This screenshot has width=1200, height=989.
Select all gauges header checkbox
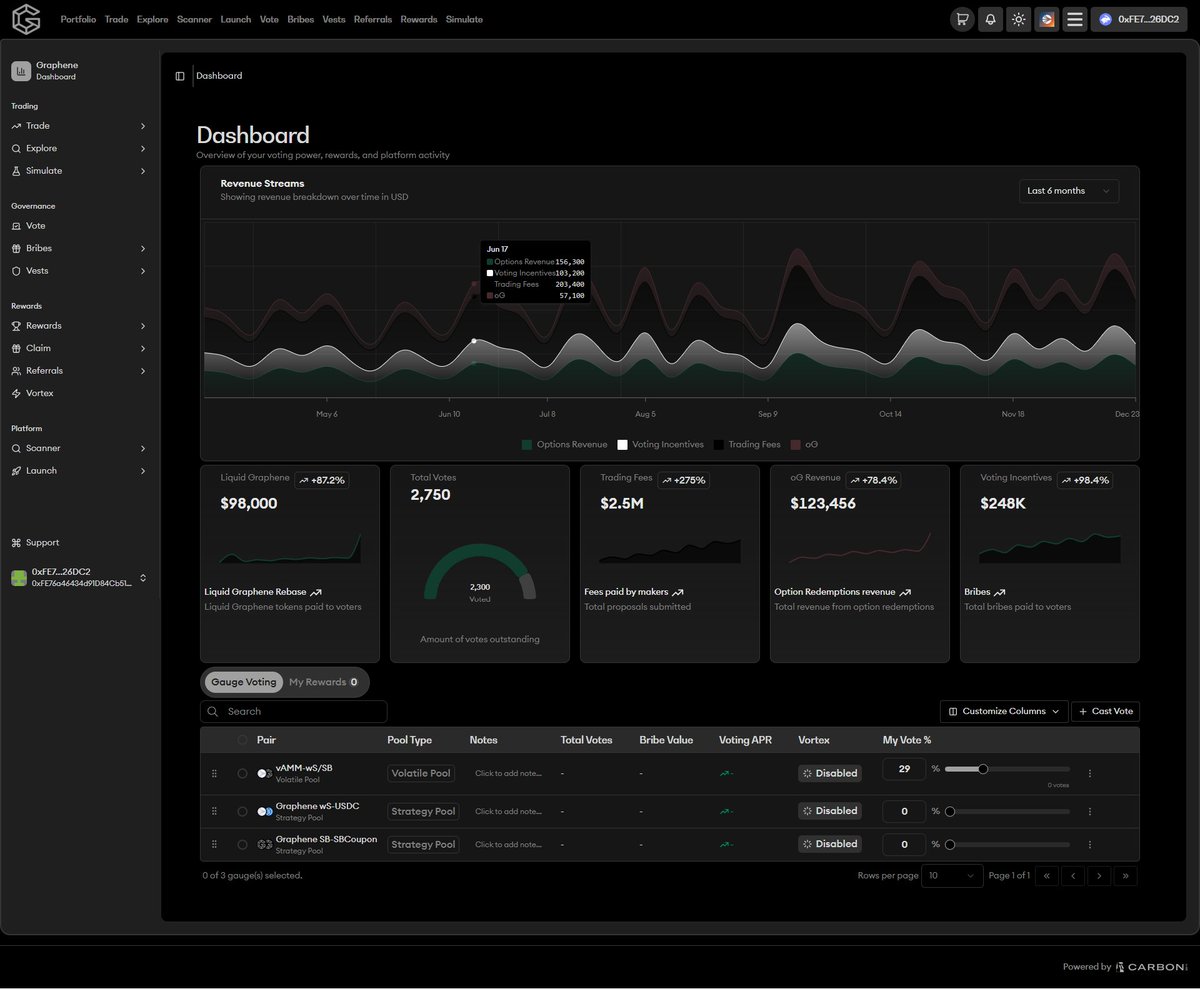pos(242,740)
